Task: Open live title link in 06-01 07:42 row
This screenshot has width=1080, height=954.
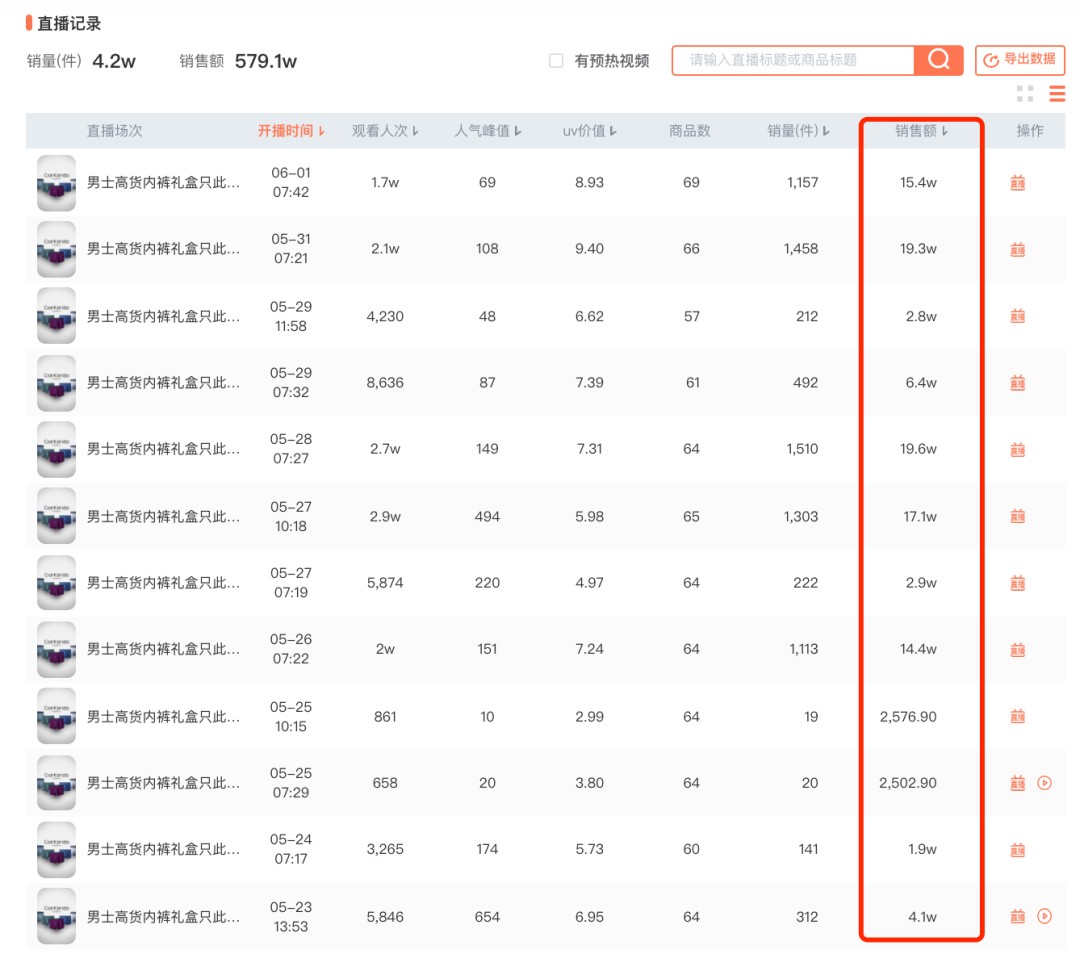Action: pyautogui.click(x=163, y=183)
